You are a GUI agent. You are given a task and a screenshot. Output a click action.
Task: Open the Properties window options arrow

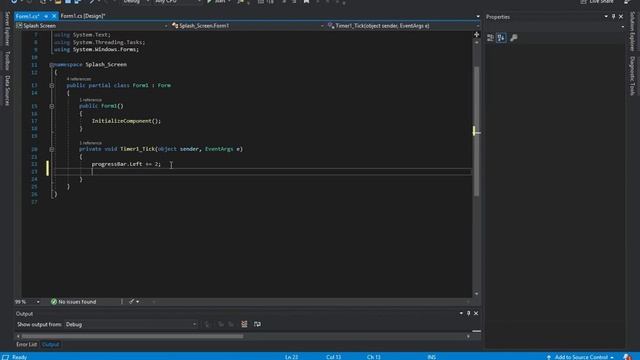point(606,17)
